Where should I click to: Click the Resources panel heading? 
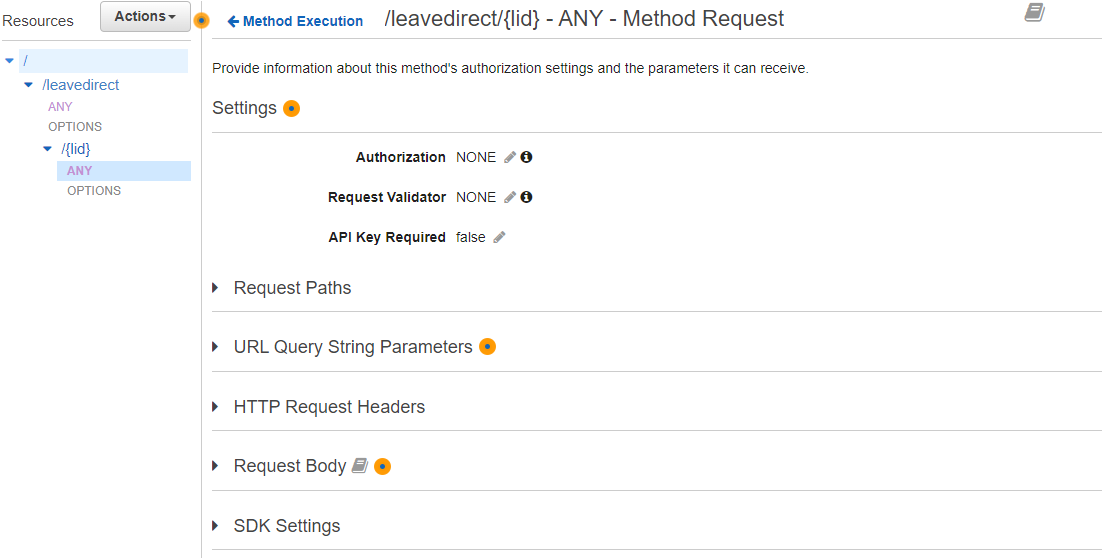pos(38,21)
